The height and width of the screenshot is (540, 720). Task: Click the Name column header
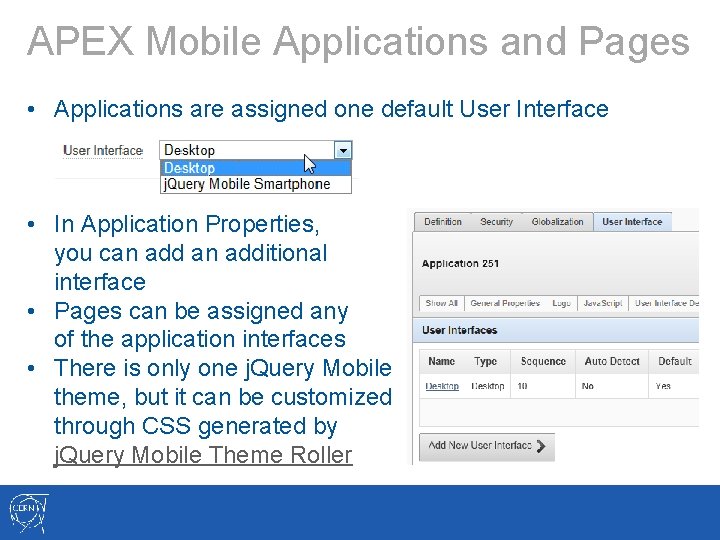click(441, 361)
